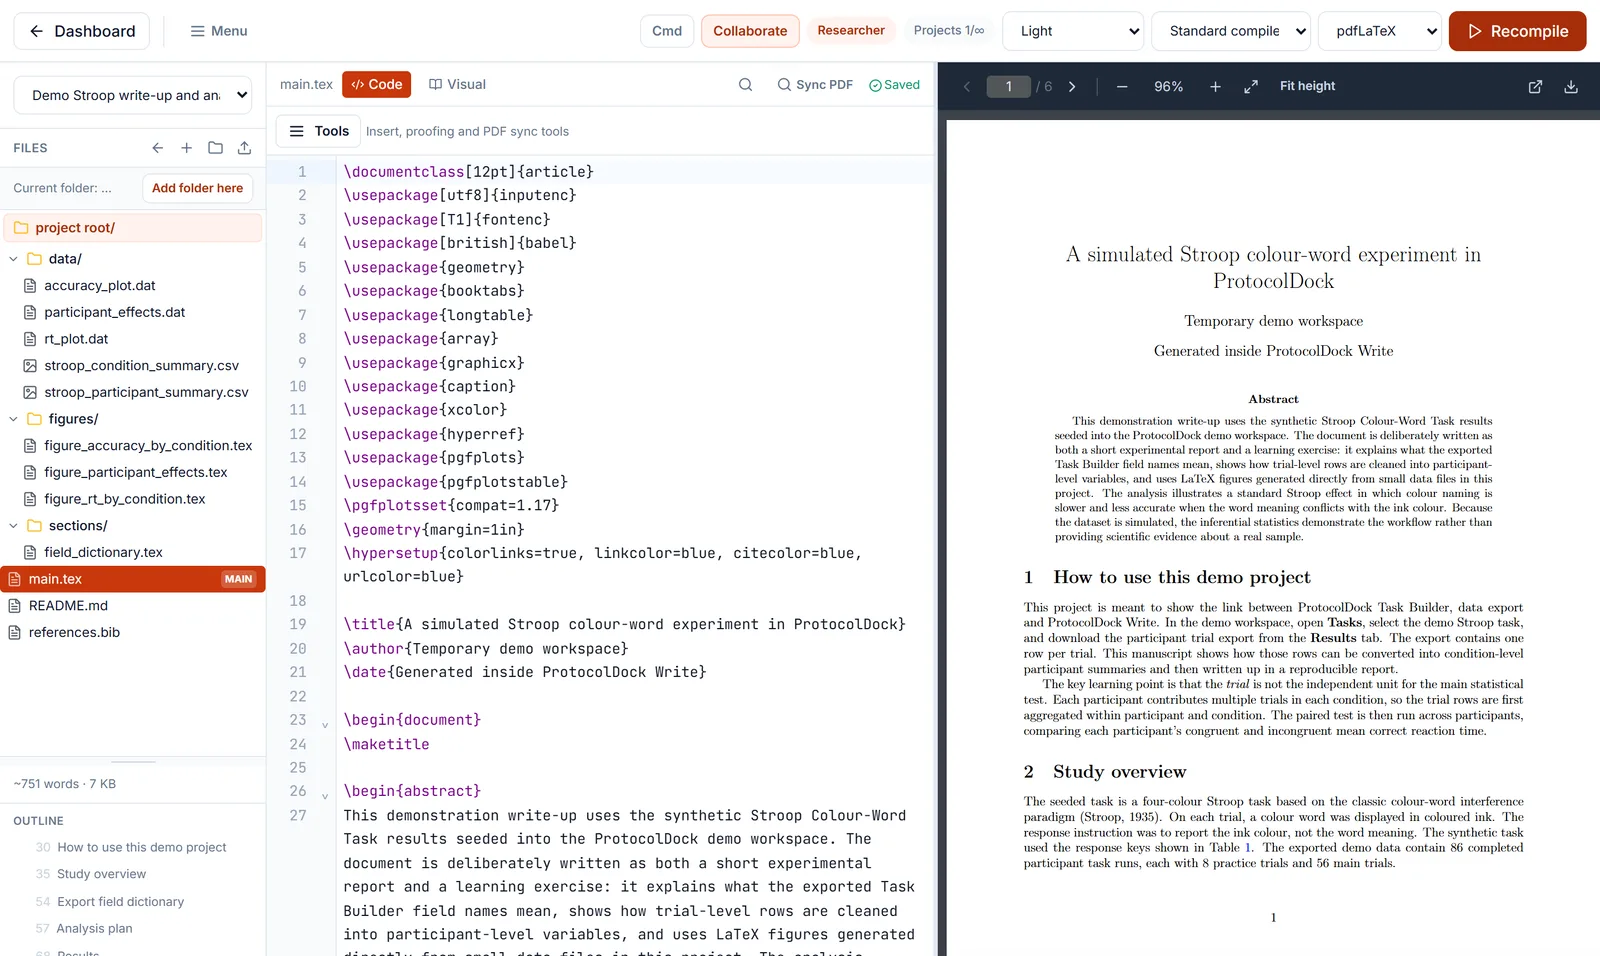
Task: Click the search icon in editor toolbar
Action: coord(745,85)
